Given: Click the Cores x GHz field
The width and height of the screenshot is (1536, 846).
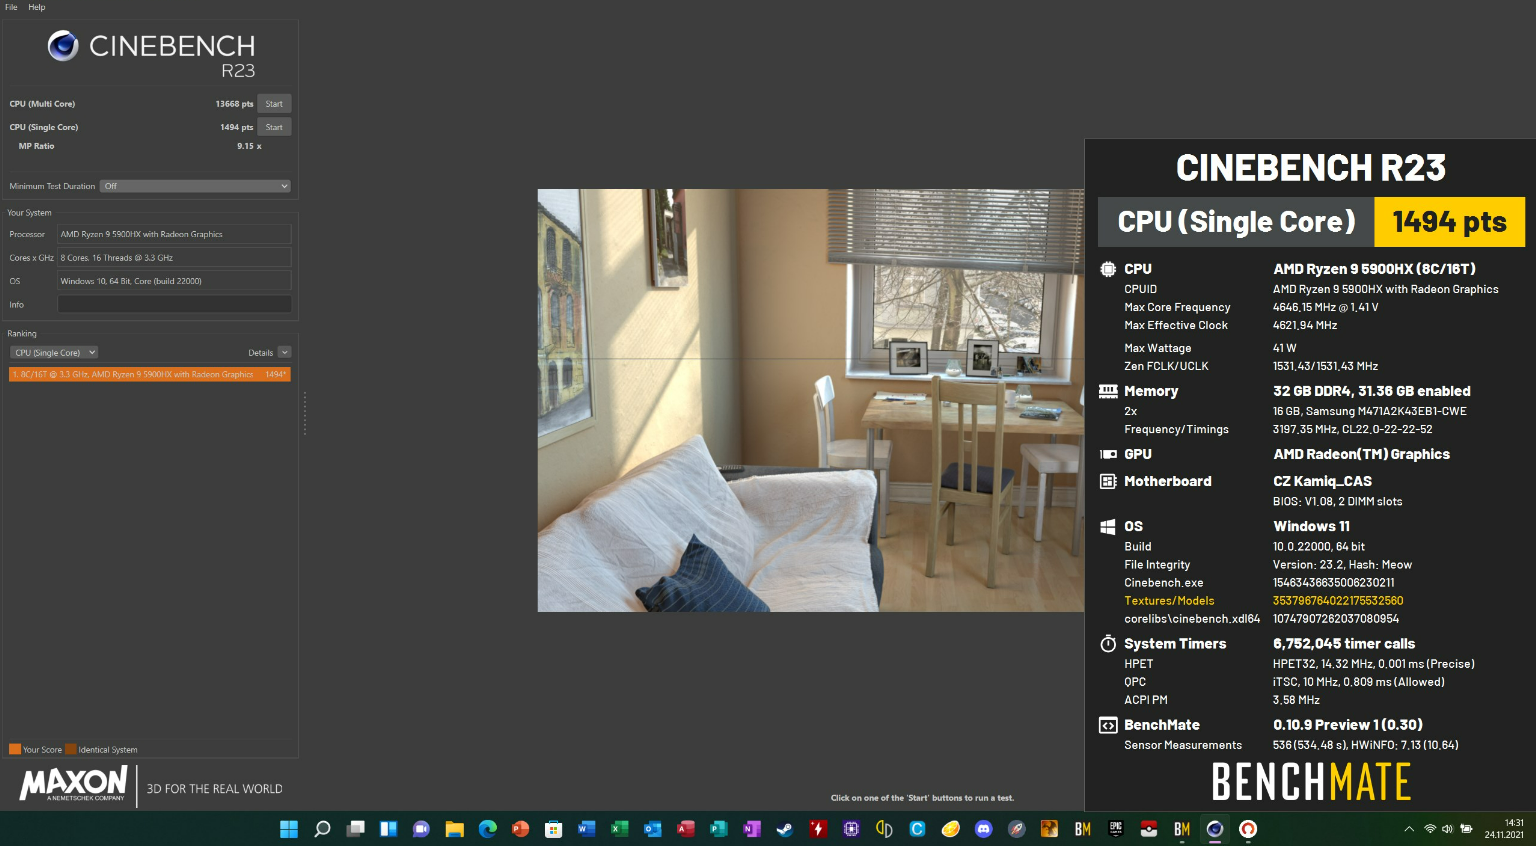Looking at the screenshot, I should pyautogui.click(x=174, y=258).
